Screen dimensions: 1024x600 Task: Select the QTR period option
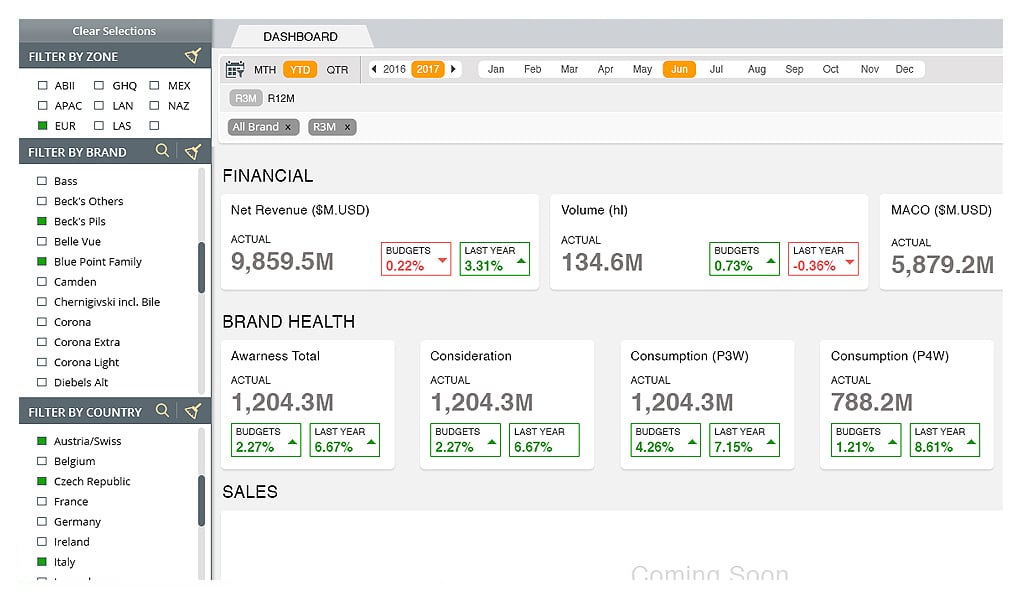[x=338, y=70]
